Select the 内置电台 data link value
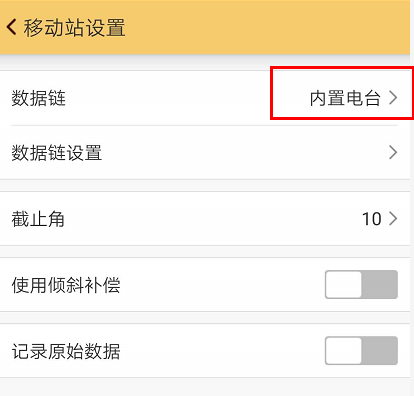414x396 pixels. [345, 98]
